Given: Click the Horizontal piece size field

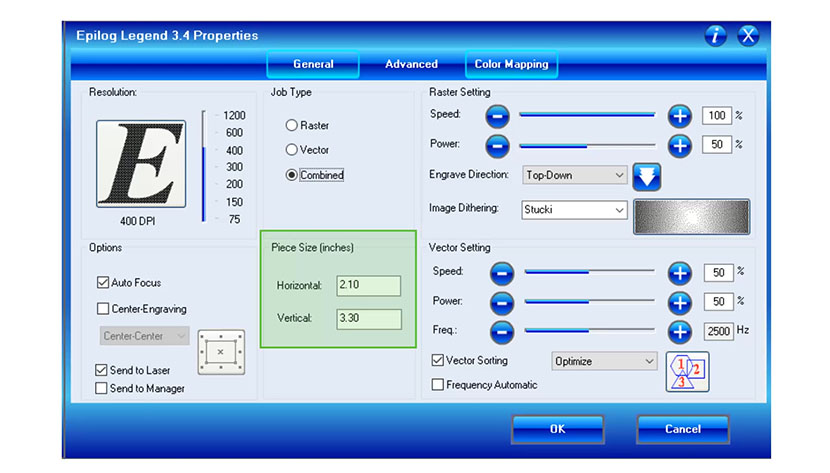Looking at the screenshot, I should [x=368, y=286].
